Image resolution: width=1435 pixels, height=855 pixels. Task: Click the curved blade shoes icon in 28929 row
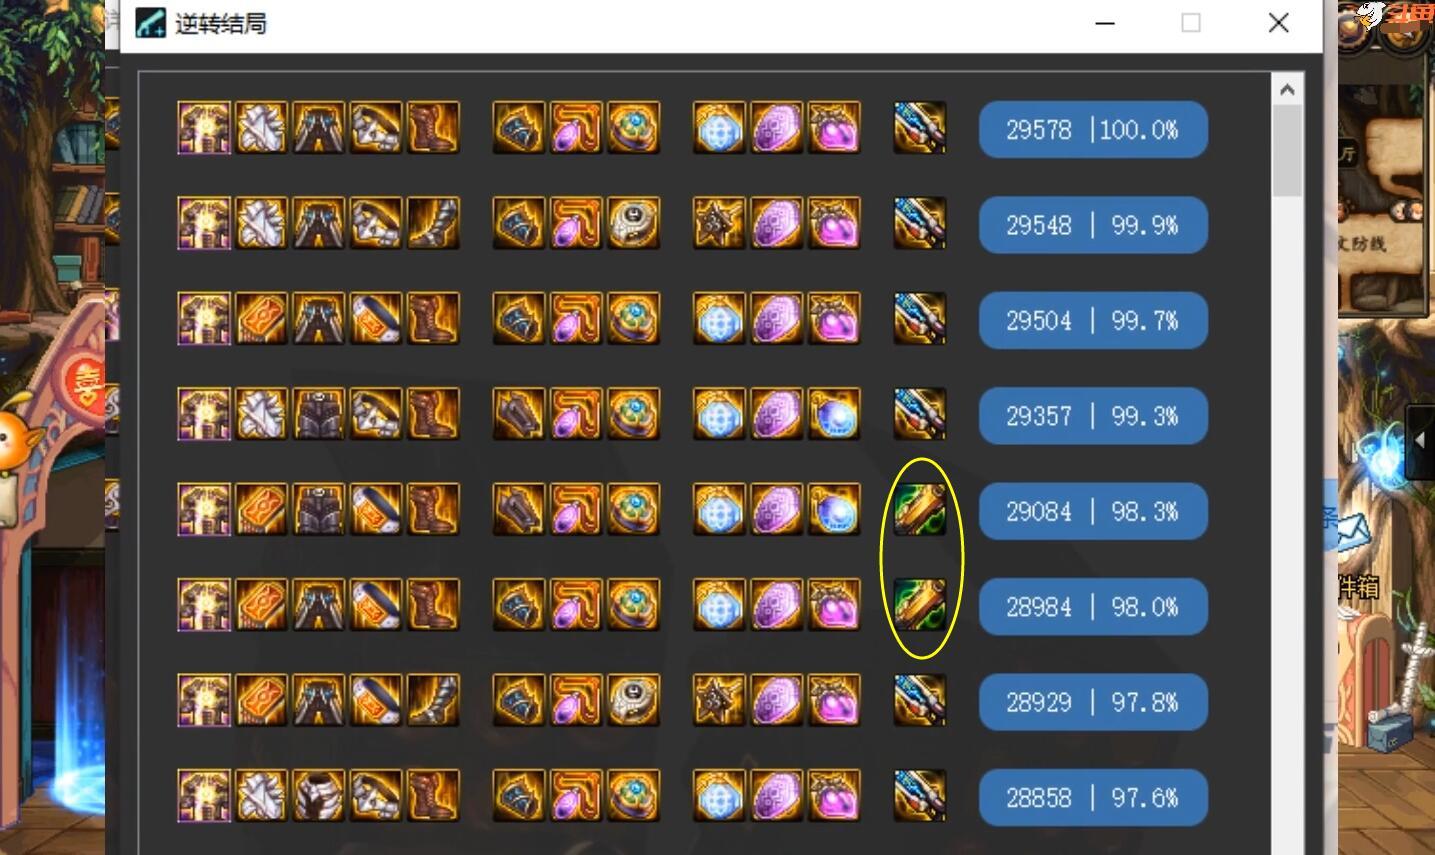pyautogui.click(x=433, y=700)
